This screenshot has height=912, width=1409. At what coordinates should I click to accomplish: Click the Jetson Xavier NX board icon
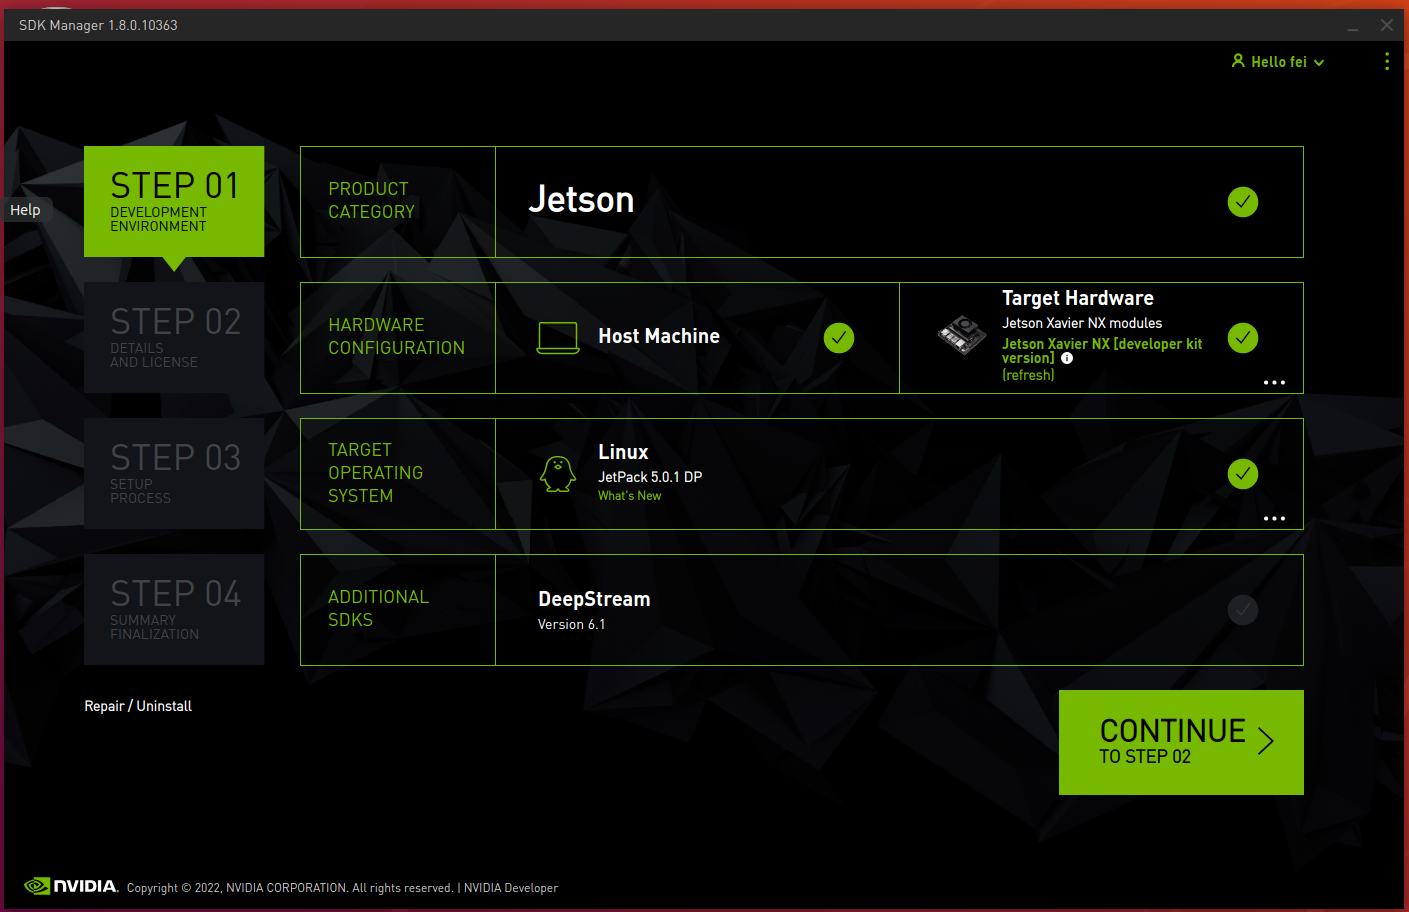pyautogui.click(x=962, y=335)
